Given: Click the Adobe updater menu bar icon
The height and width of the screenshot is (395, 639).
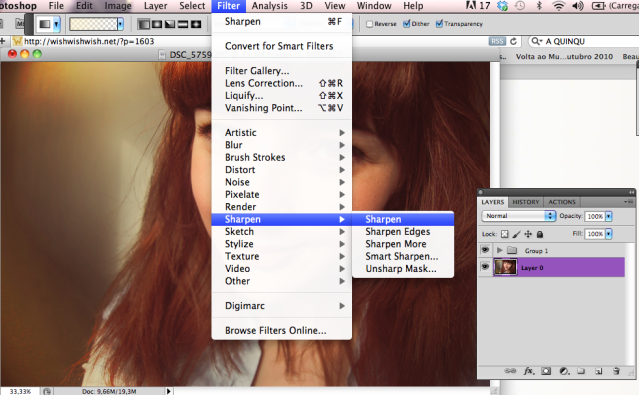Looking at the screenshot, I should [471, 5].
